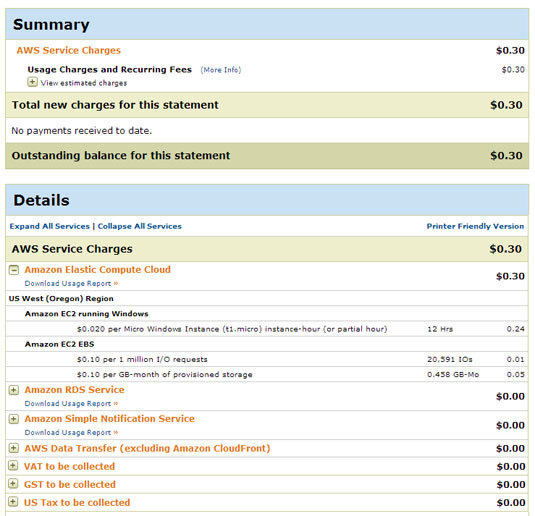Select Amazon EC2 running Windows row
Image resolution: width=535 pixels, height=516 pixels.
[x=267, y=314]
